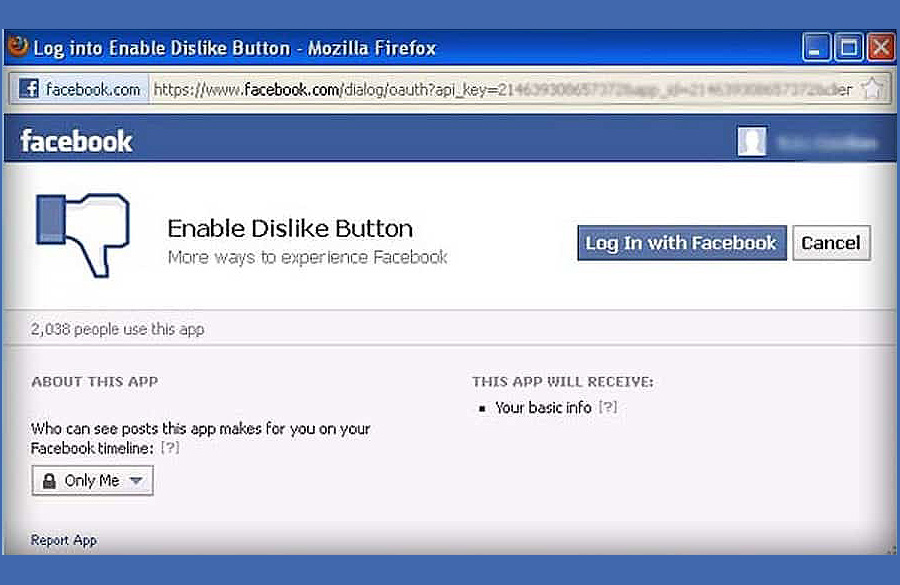
Task: Click the facebook wordmark logo
Action: tap(76, 140)
